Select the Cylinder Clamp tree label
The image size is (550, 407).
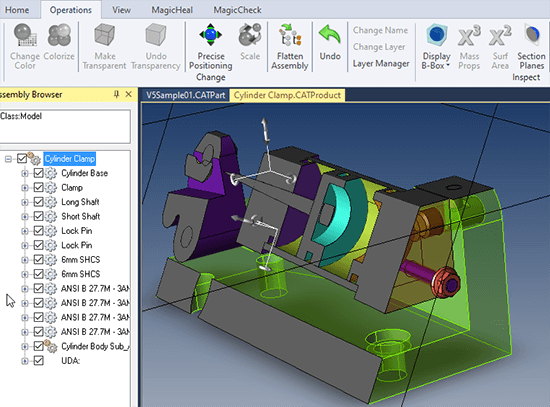coord(69,159)
